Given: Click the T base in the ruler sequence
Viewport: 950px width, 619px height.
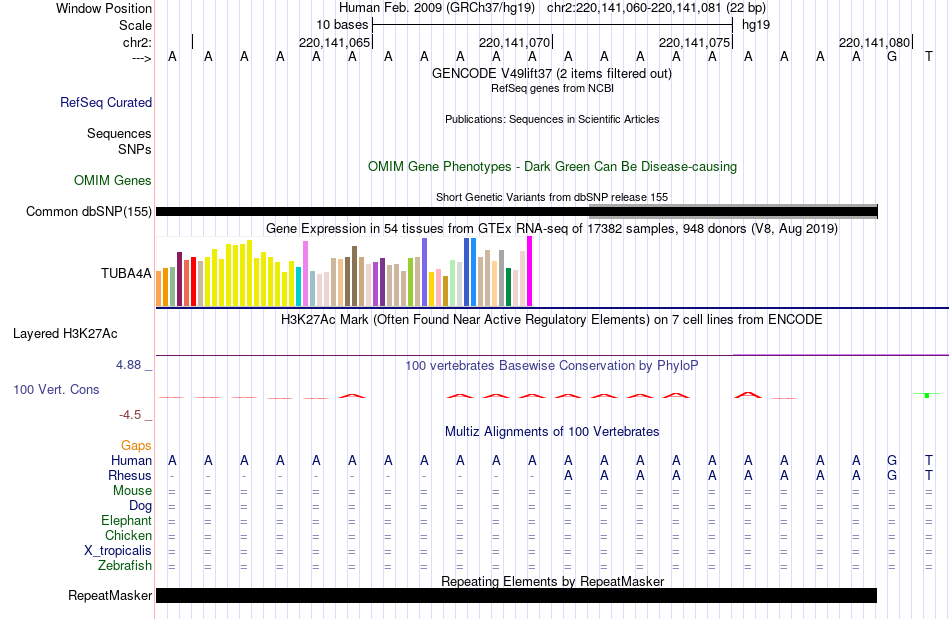Looking at the screenshot, I should [929, 57].
